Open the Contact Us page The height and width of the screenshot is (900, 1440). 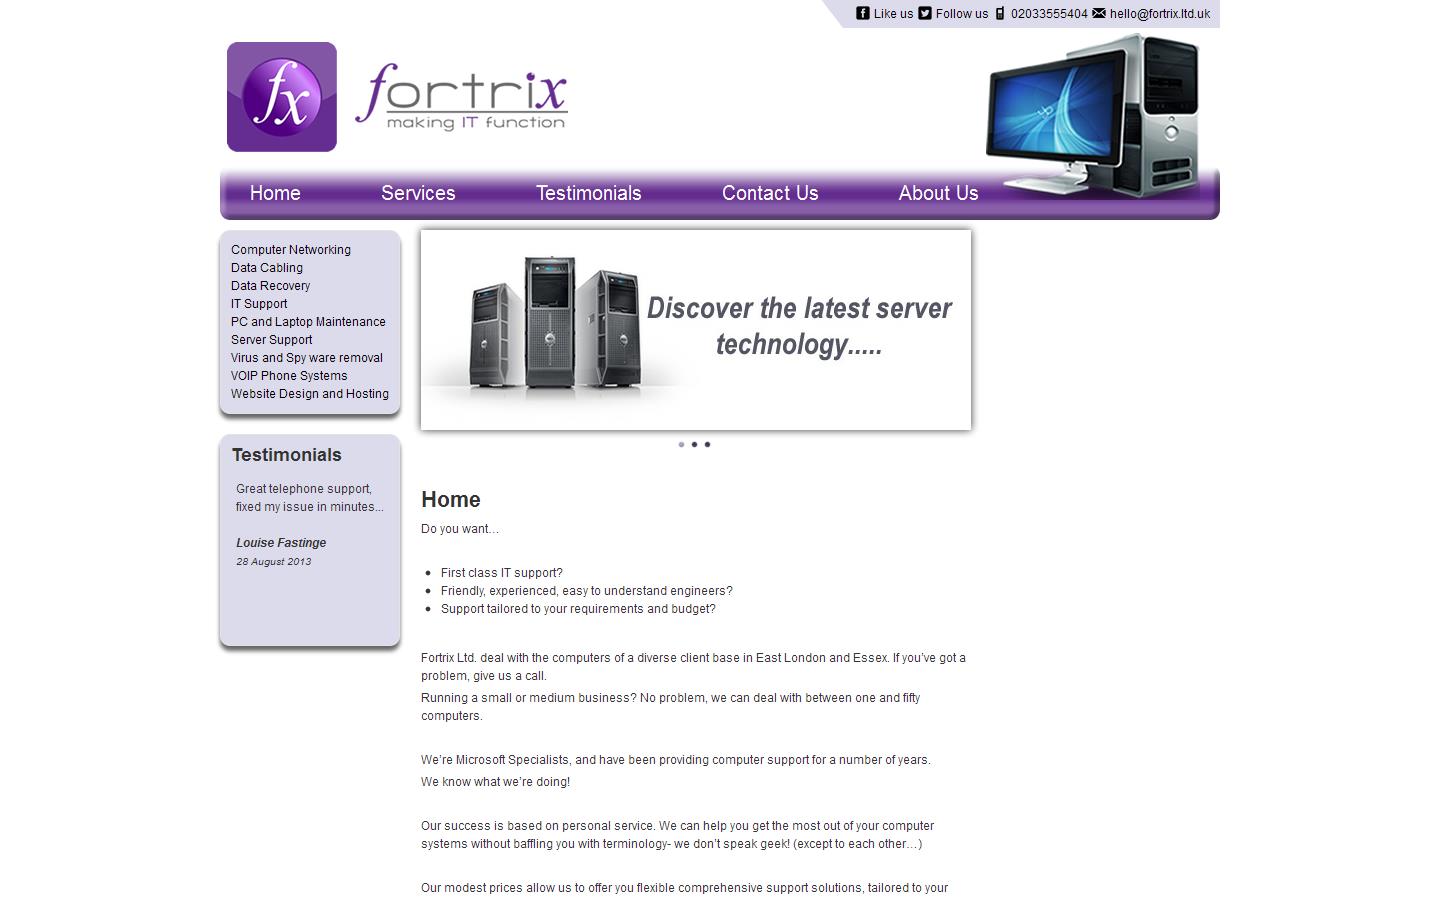(770, 193)
